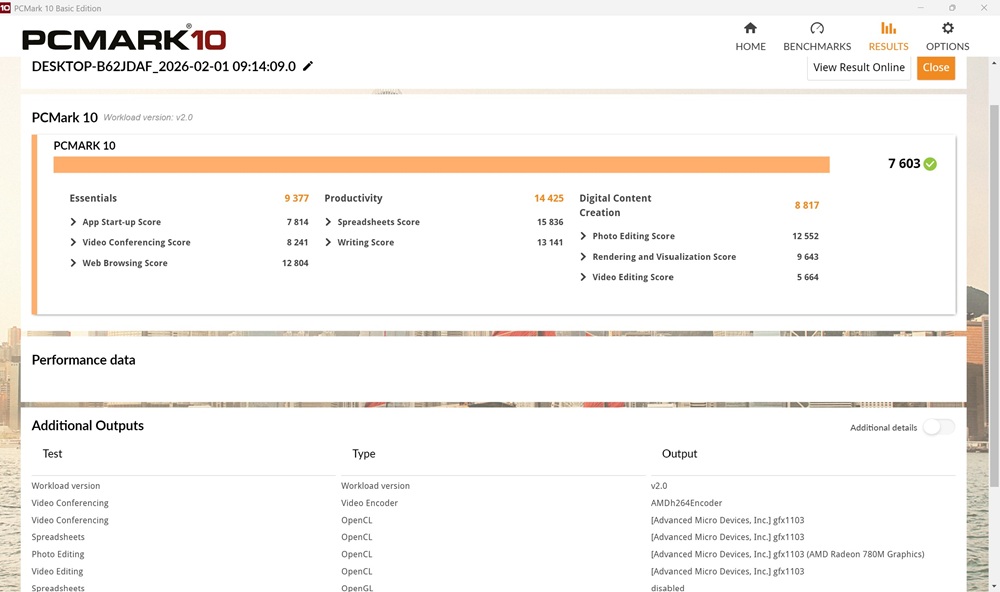Click the PCMark 10 logo
Viewport: 1000px width, 592px height.
pos(124,40)
